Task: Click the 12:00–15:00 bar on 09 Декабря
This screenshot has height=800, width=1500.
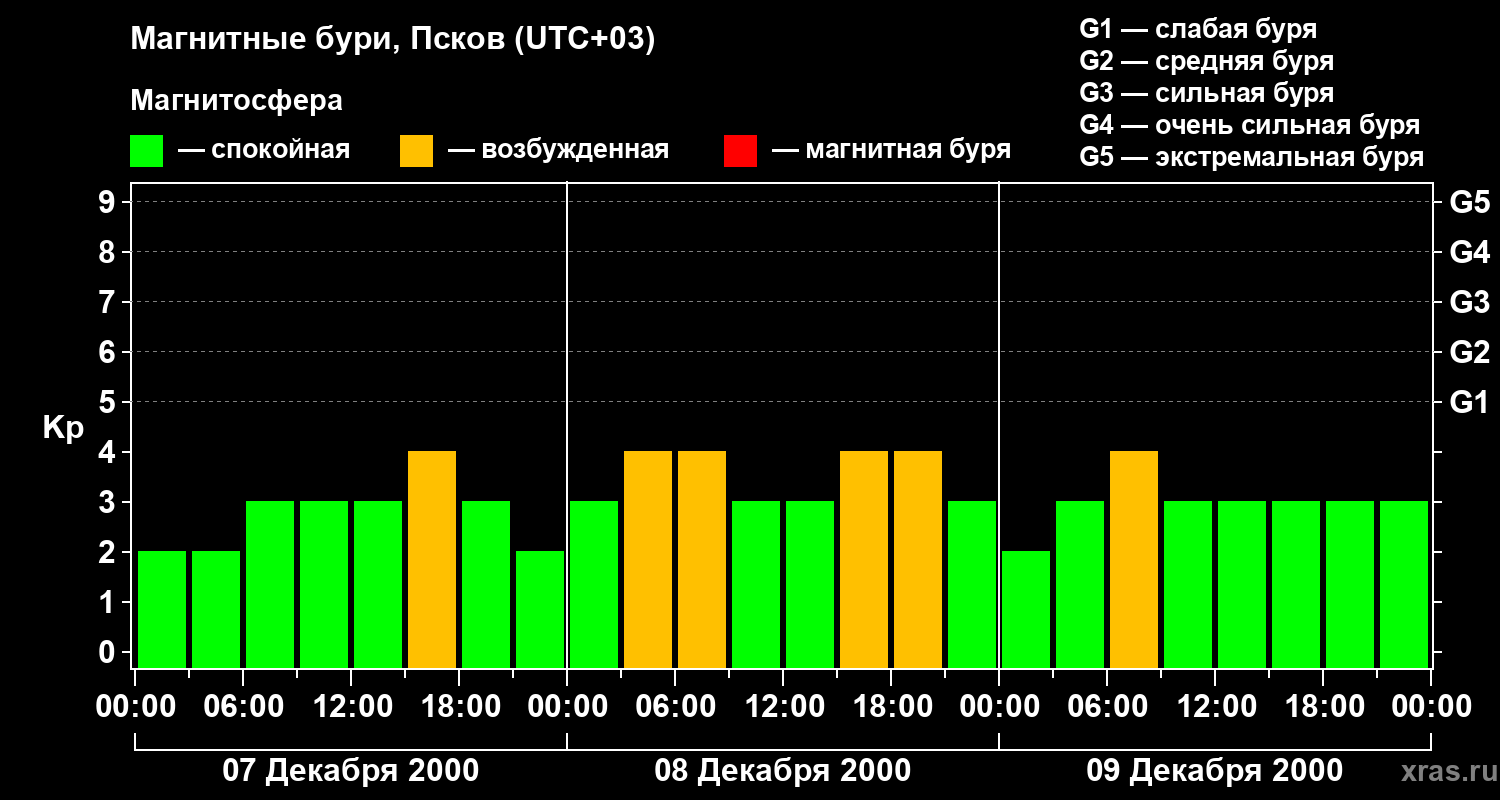Action: point(1242,584)
